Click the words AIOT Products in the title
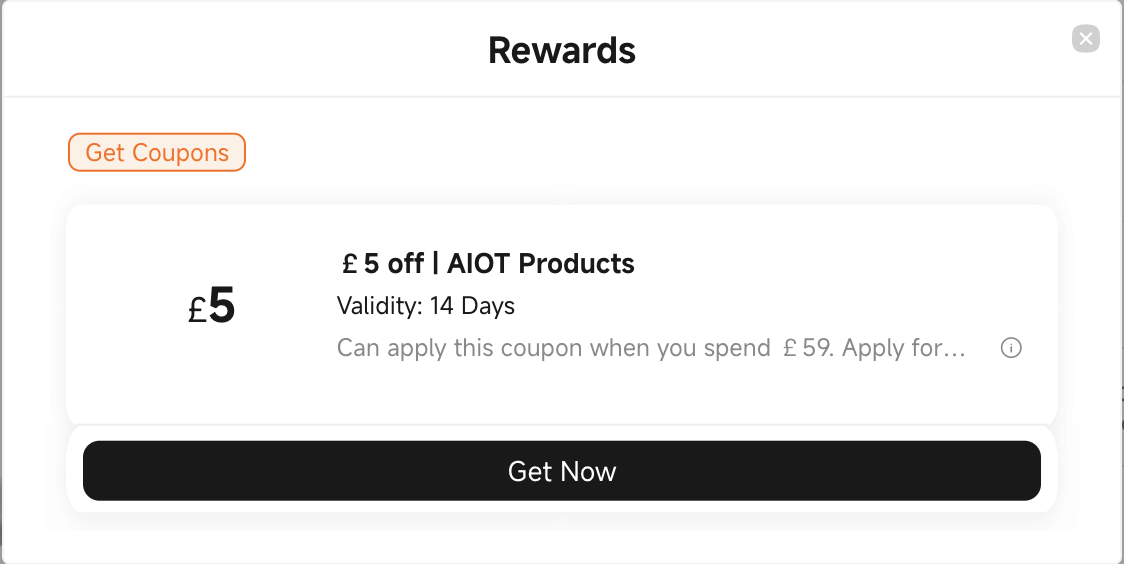 coord(541,264)
